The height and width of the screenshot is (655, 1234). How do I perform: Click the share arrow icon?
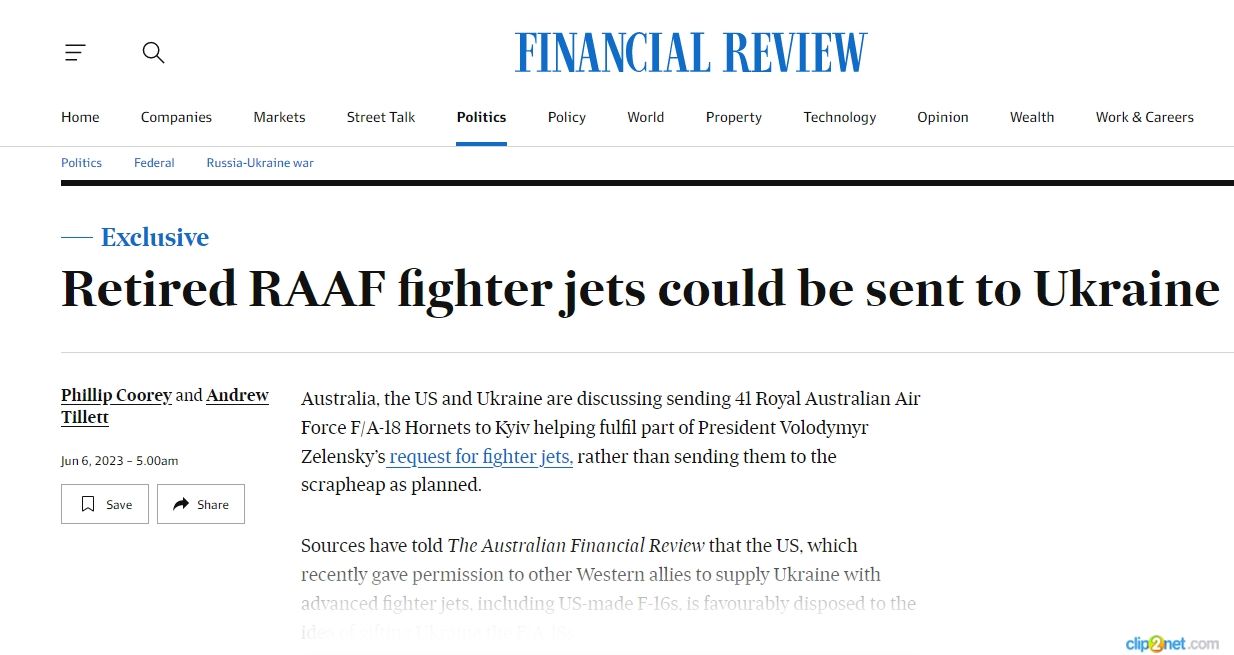pos(181,504)
